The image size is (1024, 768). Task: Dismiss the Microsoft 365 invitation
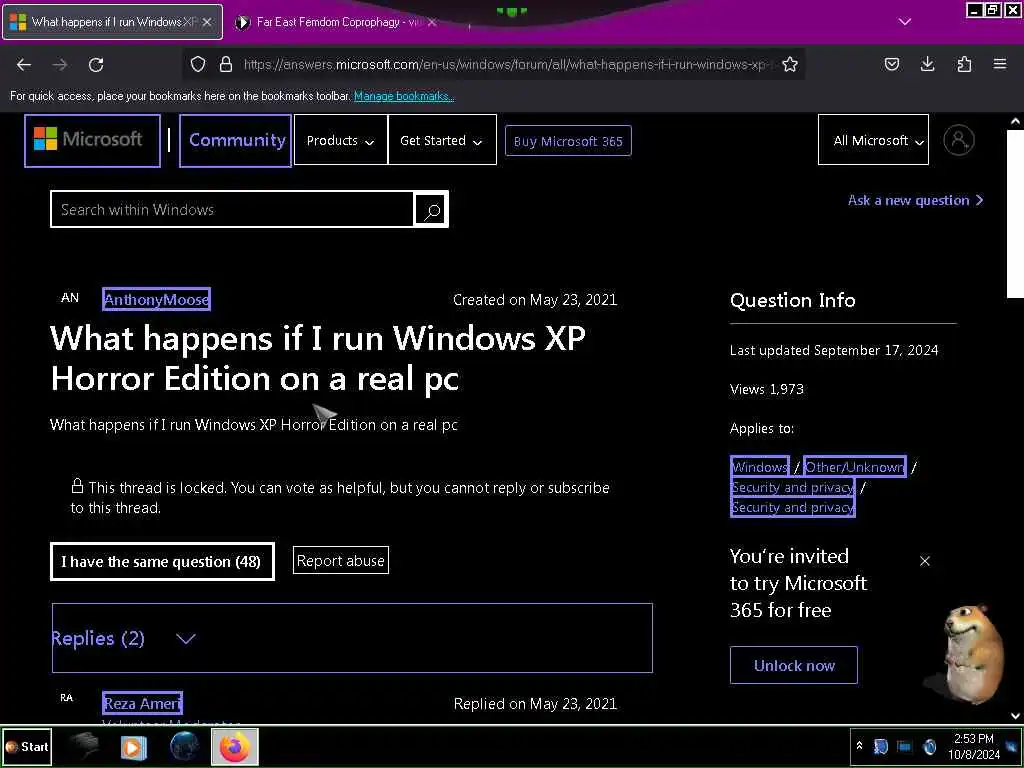click(925, 561)
